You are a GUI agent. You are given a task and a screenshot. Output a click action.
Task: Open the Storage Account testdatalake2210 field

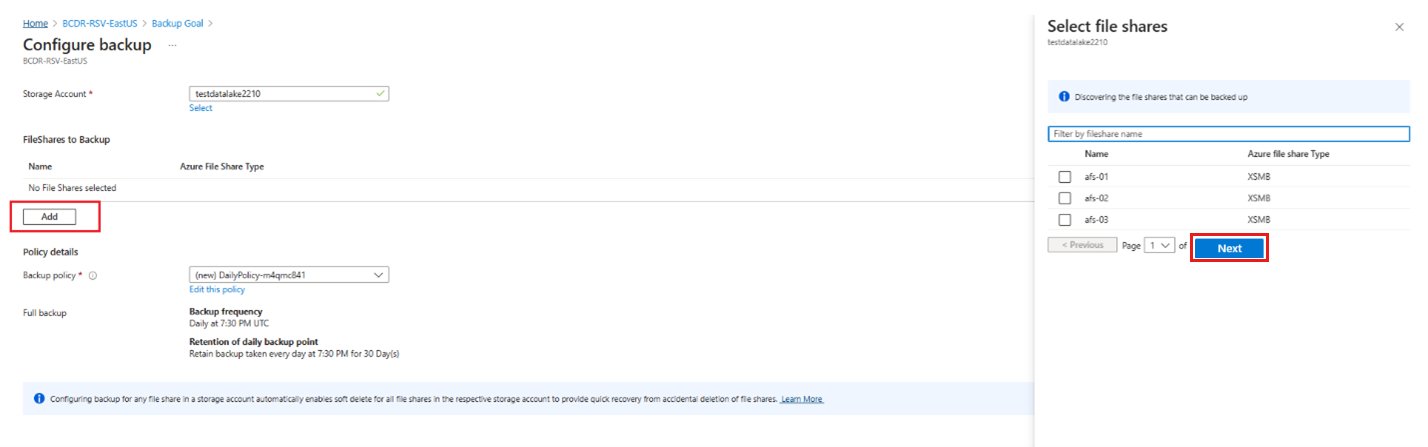click(x=289, y=93)
